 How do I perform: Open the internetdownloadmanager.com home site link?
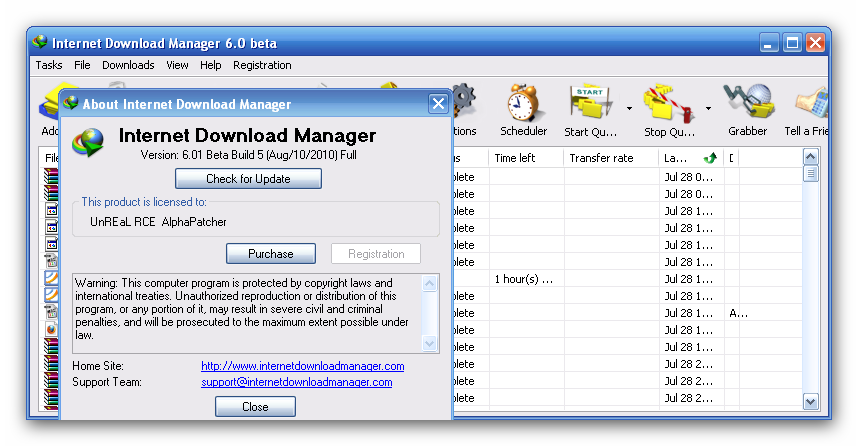[302, 366]
